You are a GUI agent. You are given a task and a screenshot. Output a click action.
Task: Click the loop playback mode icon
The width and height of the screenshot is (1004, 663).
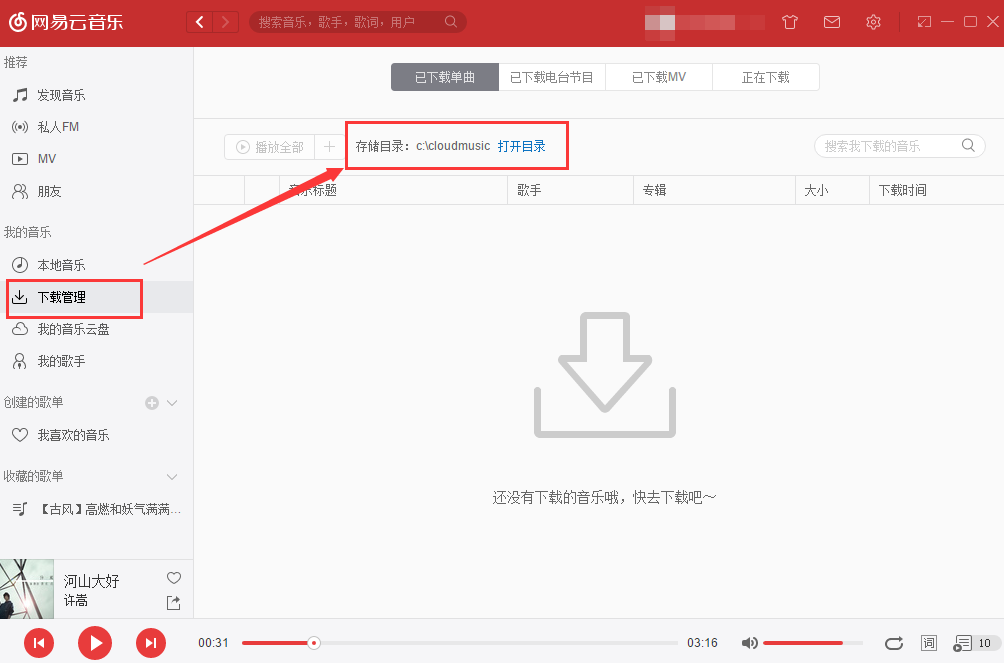(895, 643)
